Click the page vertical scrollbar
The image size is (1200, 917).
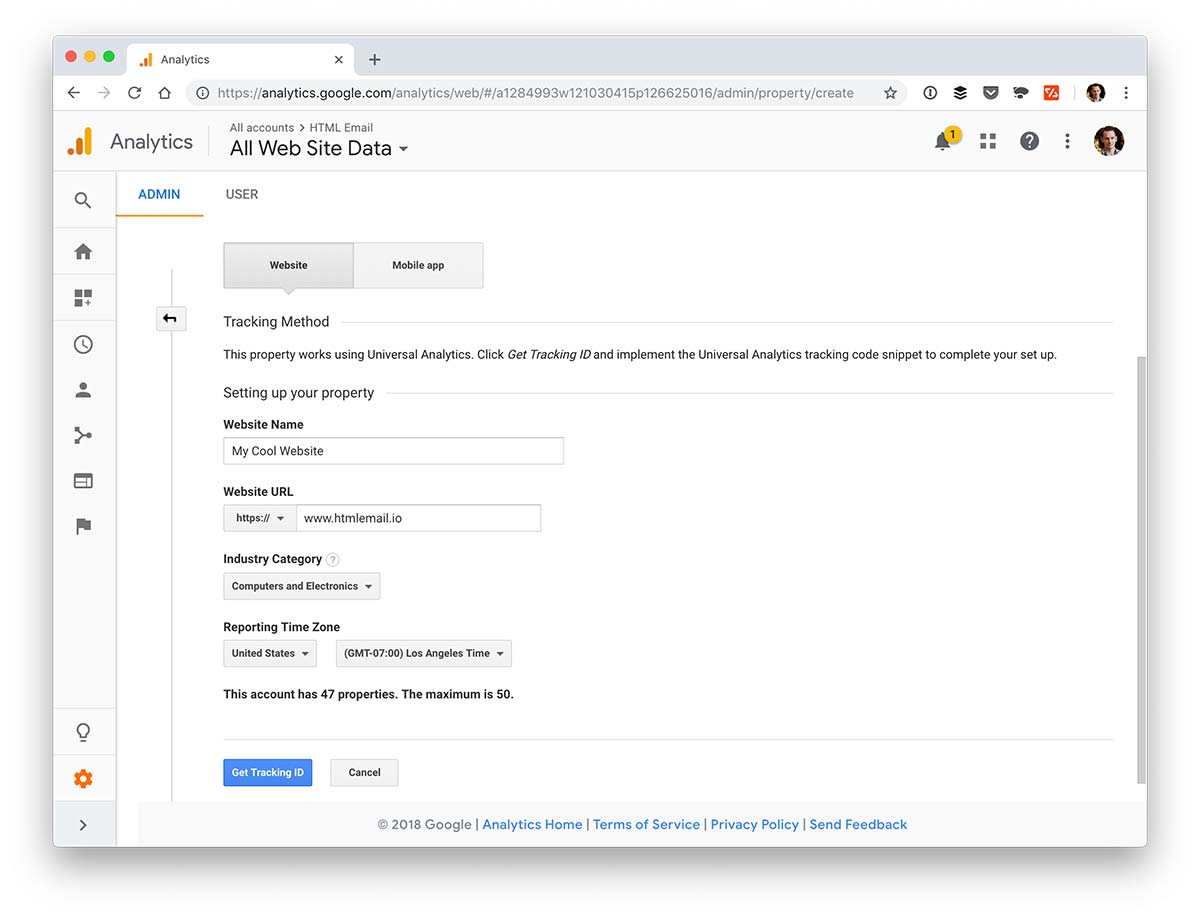tap(1142, 570)
